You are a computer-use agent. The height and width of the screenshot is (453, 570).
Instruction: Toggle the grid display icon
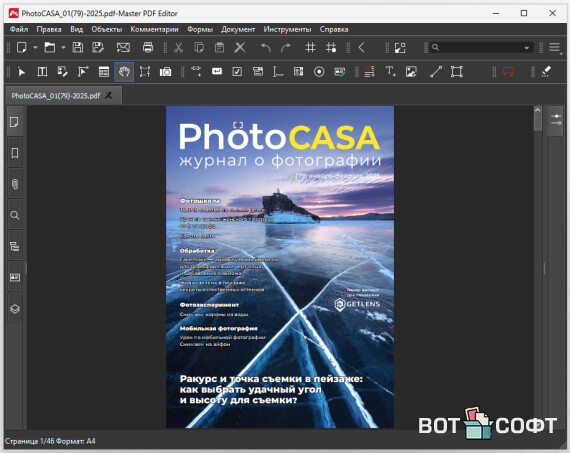(310, 47)
